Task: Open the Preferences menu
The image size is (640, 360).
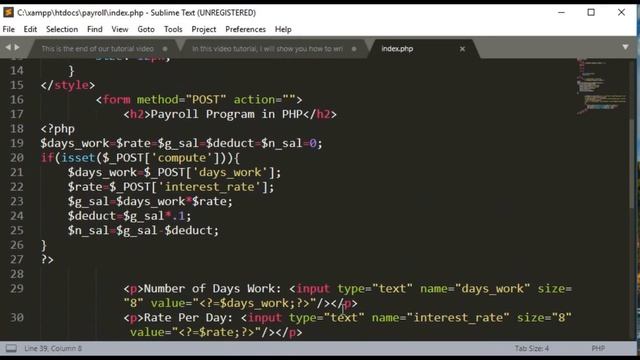Action: click(245, 29)
